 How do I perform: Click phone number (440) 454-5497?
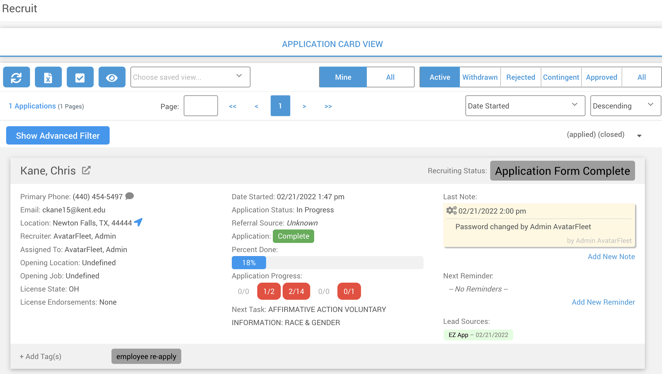98,197
